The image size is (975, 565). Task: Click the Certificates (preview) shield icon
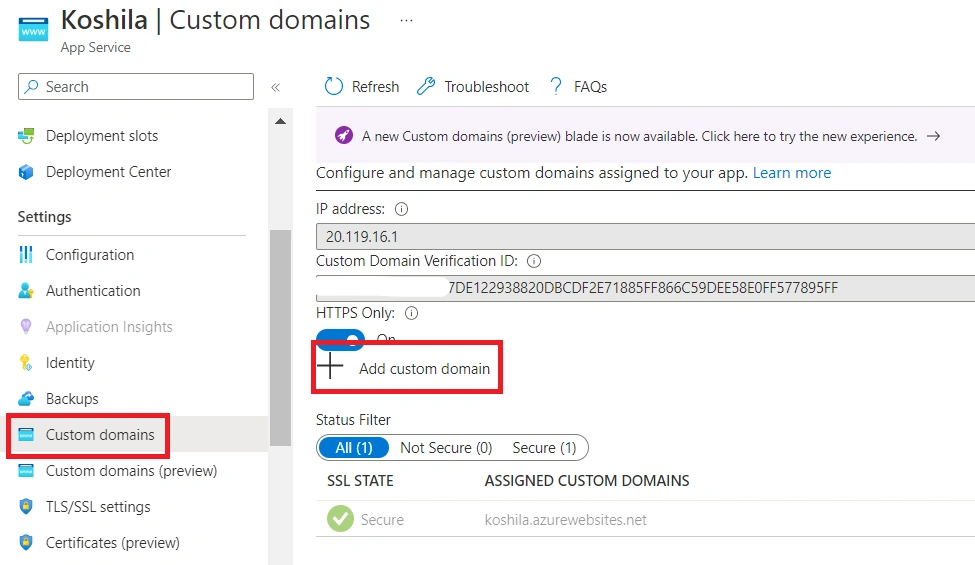click(26, 542)
